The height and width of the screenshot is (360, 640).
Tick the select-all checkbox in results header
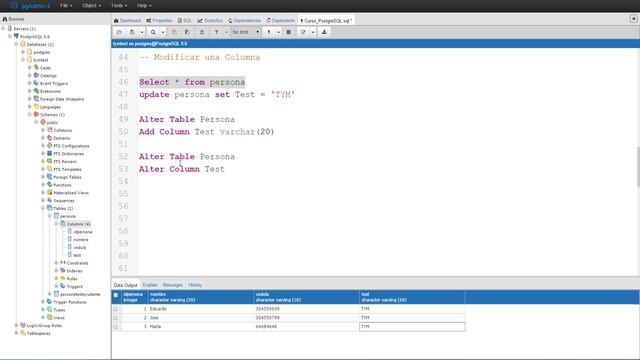point(116,295)
